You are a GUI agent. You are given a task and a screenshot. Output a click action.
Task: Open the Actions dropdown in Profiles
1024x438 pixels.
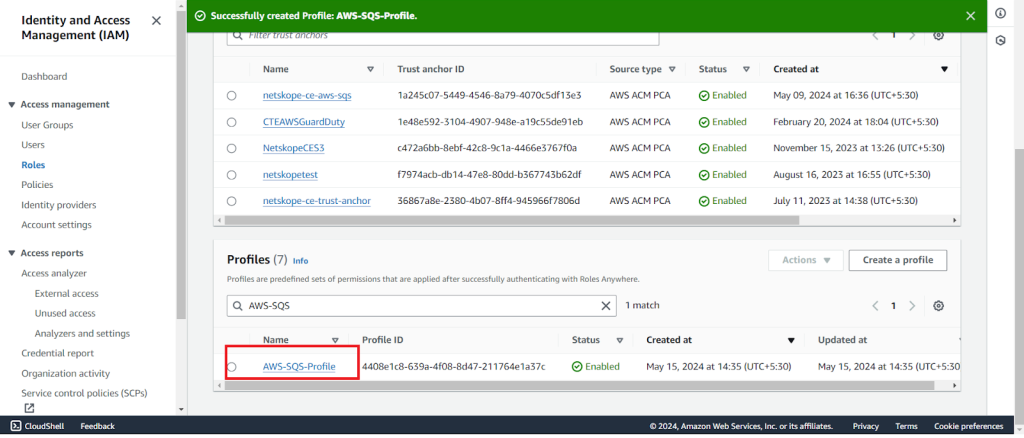[806, 260]
